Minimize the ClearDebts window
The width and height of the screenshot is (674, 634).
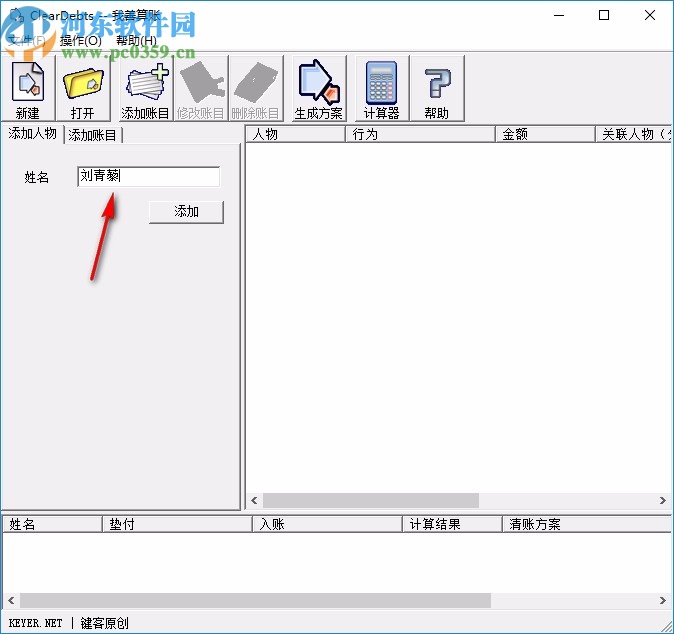(x=559, y=15)
